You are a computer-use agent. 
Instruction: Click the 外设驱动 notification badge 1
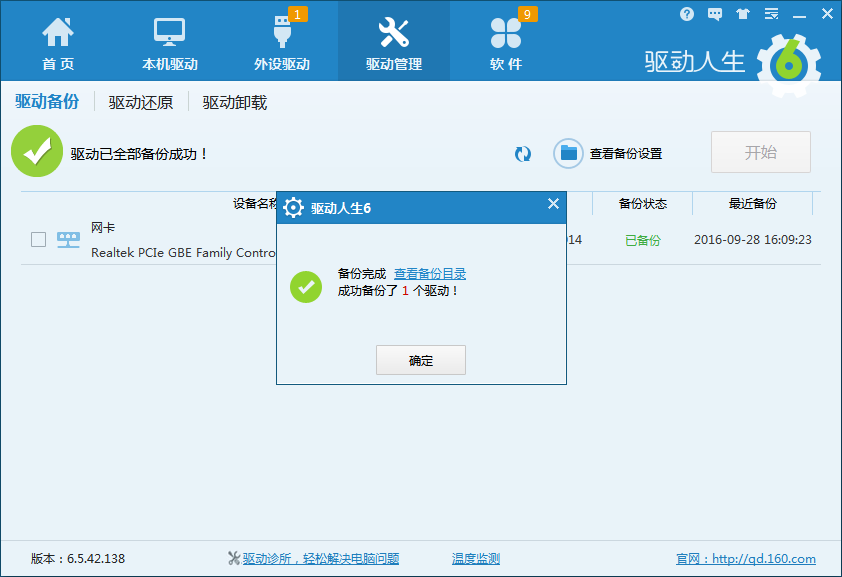(297, 14)
